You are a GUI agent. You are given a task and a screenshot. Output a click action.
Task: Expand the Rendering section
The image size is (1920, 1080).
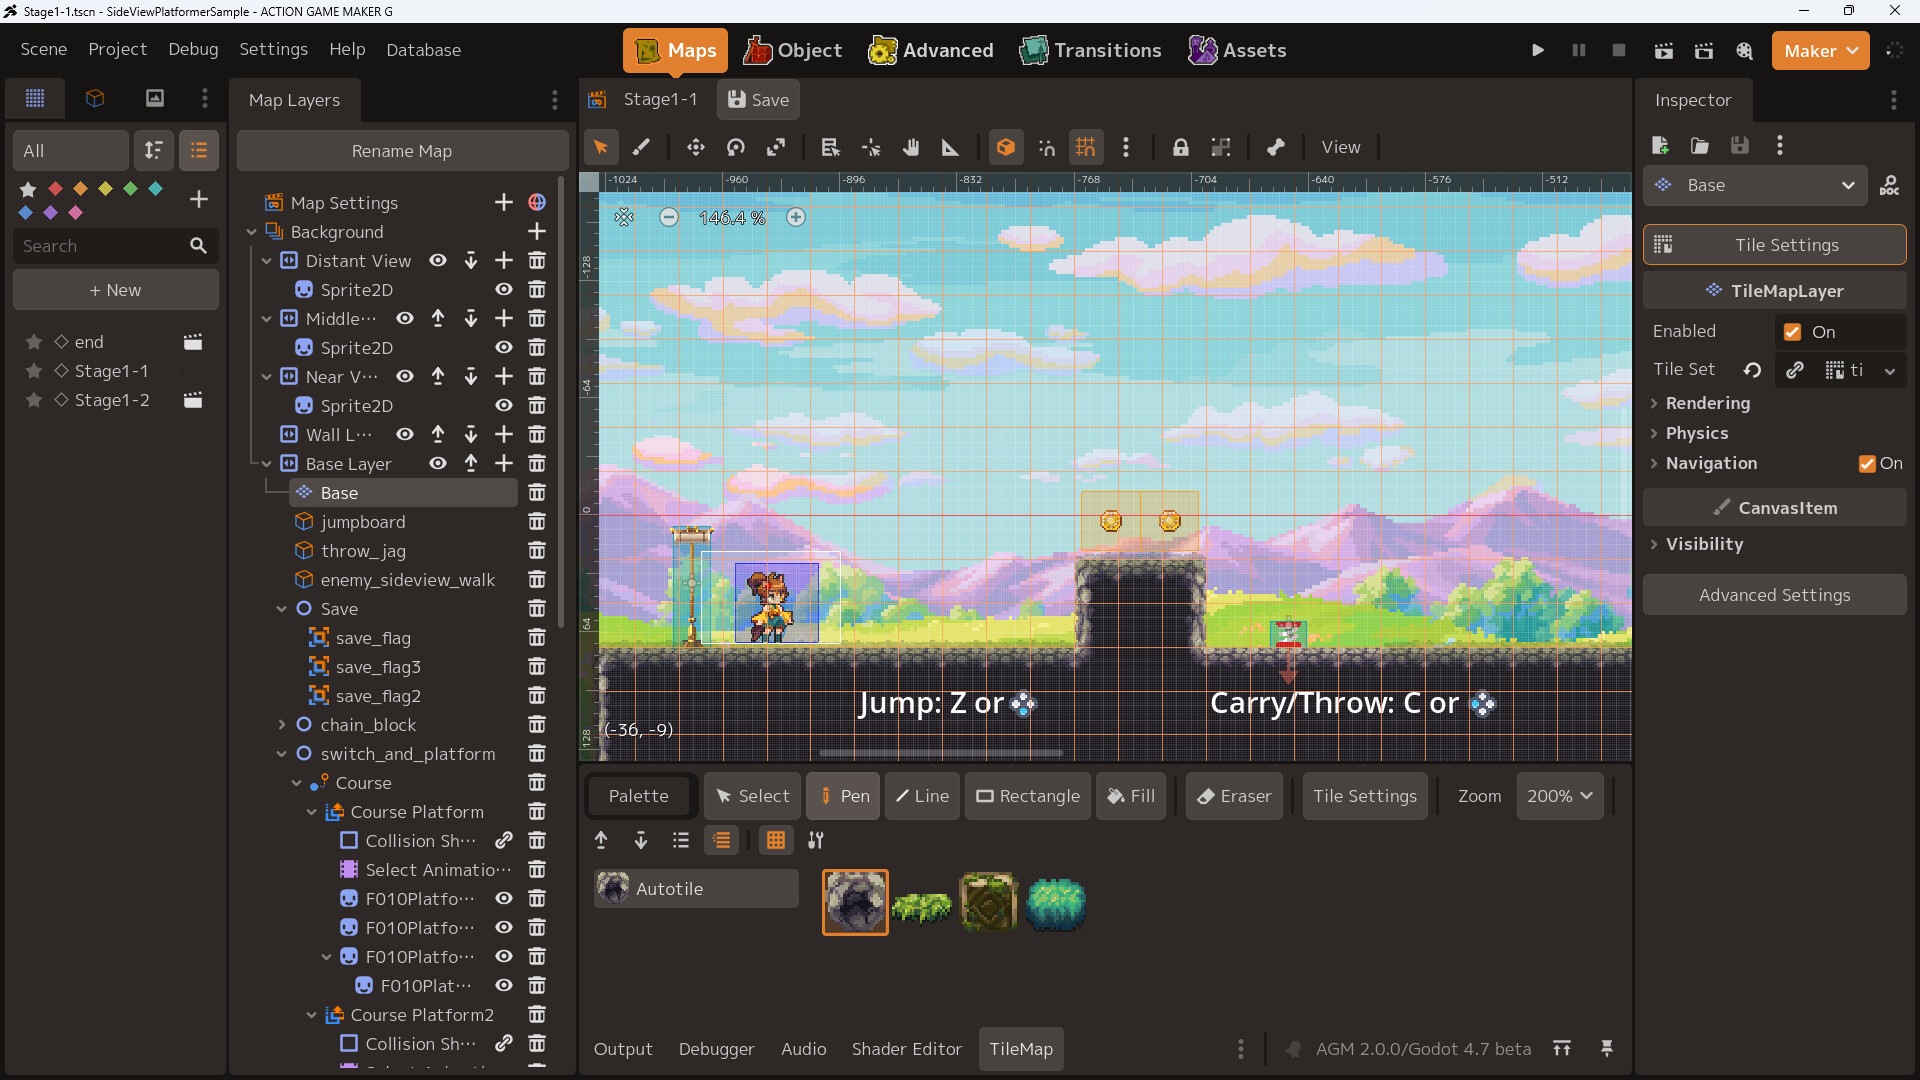tap(1708, 404)
